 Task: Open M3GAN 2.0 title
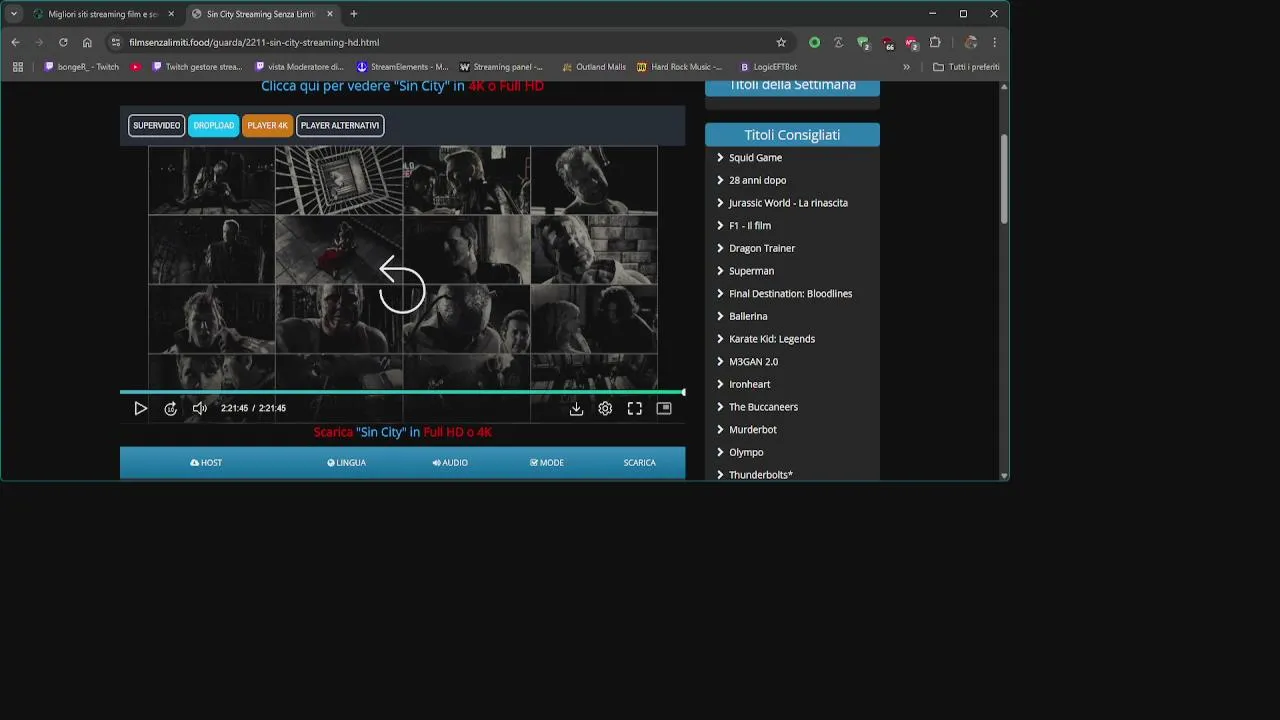[753, 362]
